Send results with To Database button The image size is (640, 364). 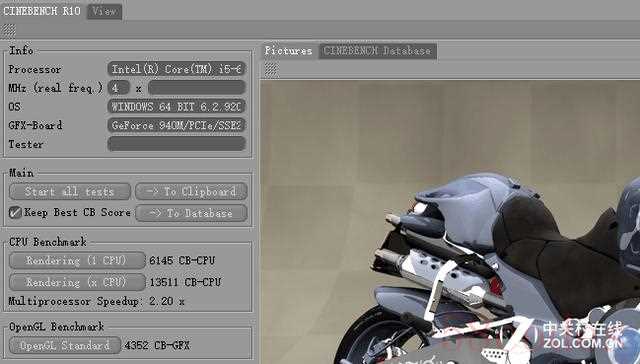(x=191, y=213)
